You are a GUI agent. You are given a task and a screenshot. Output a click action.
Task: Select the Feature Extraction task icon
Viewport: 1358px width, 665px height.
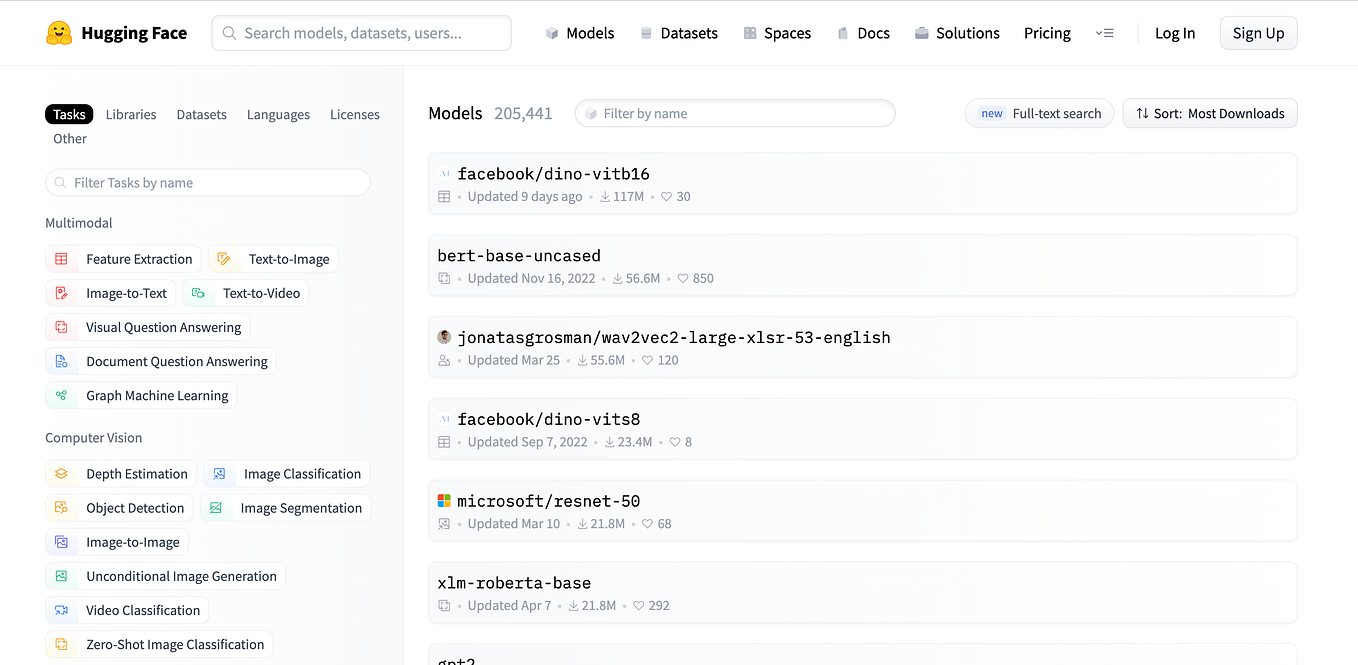tap(61, 258)
